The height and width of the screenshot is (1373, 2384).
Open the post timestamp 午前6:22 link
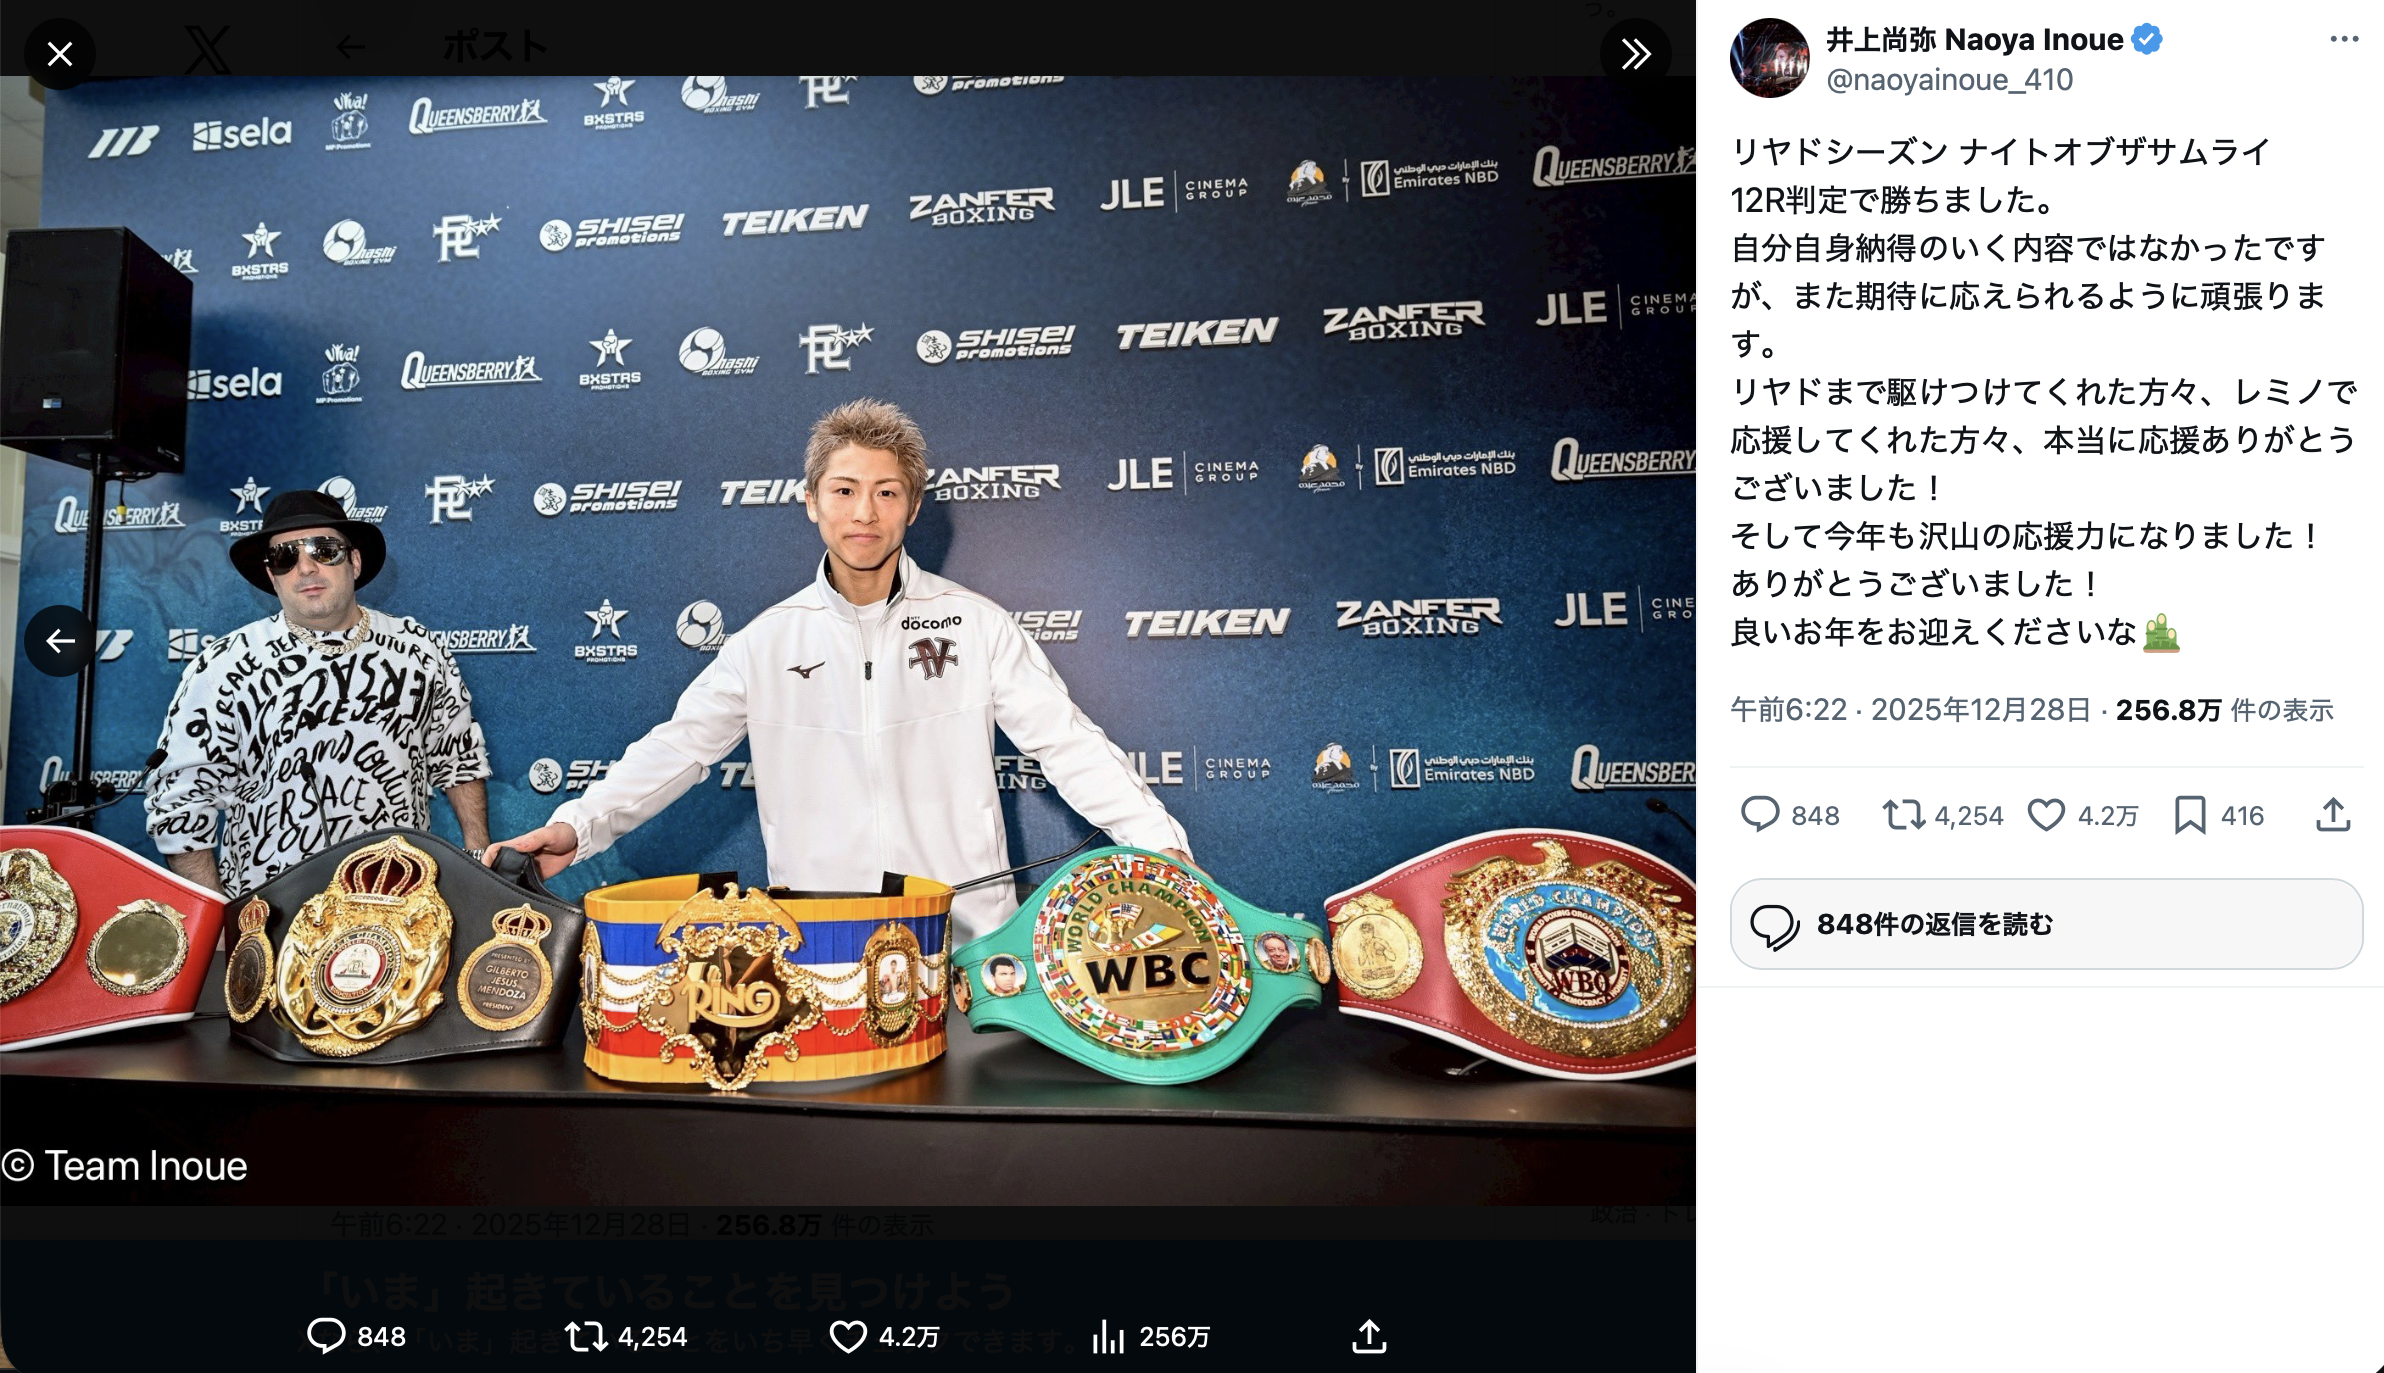pyautogui.click(x=1788, y=710)
